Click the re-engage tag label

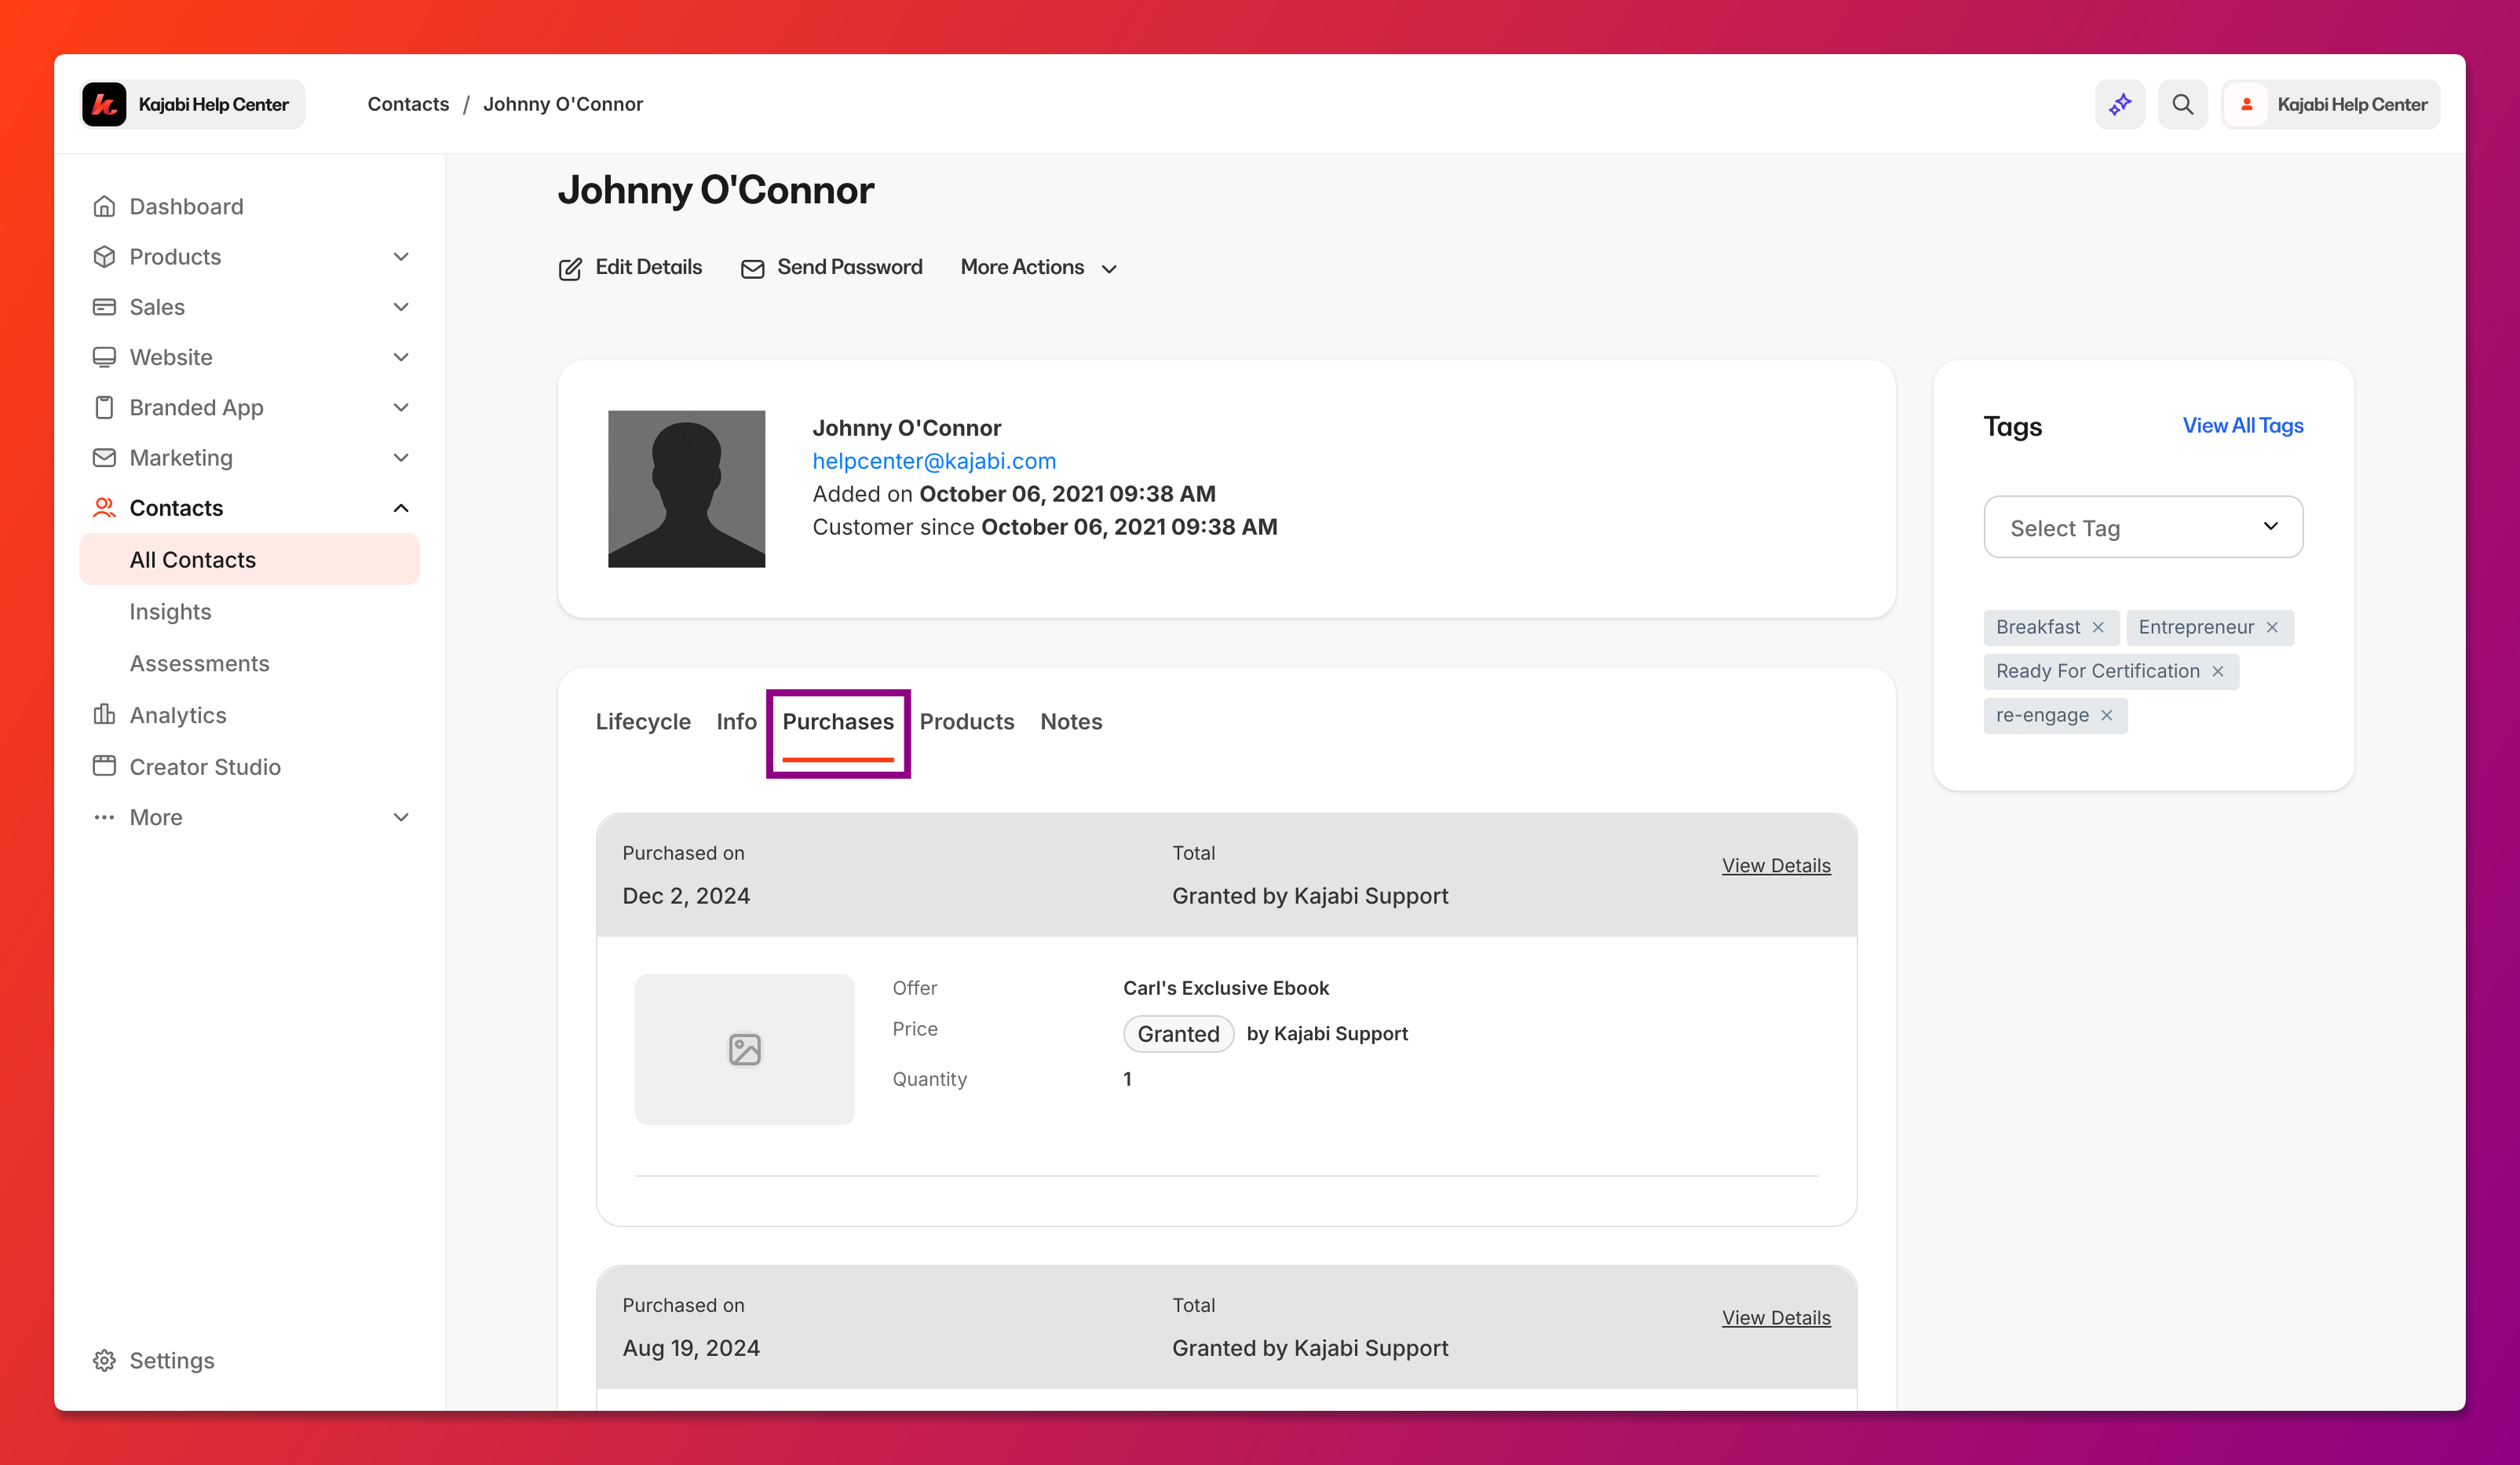[x=2042, y=715]
